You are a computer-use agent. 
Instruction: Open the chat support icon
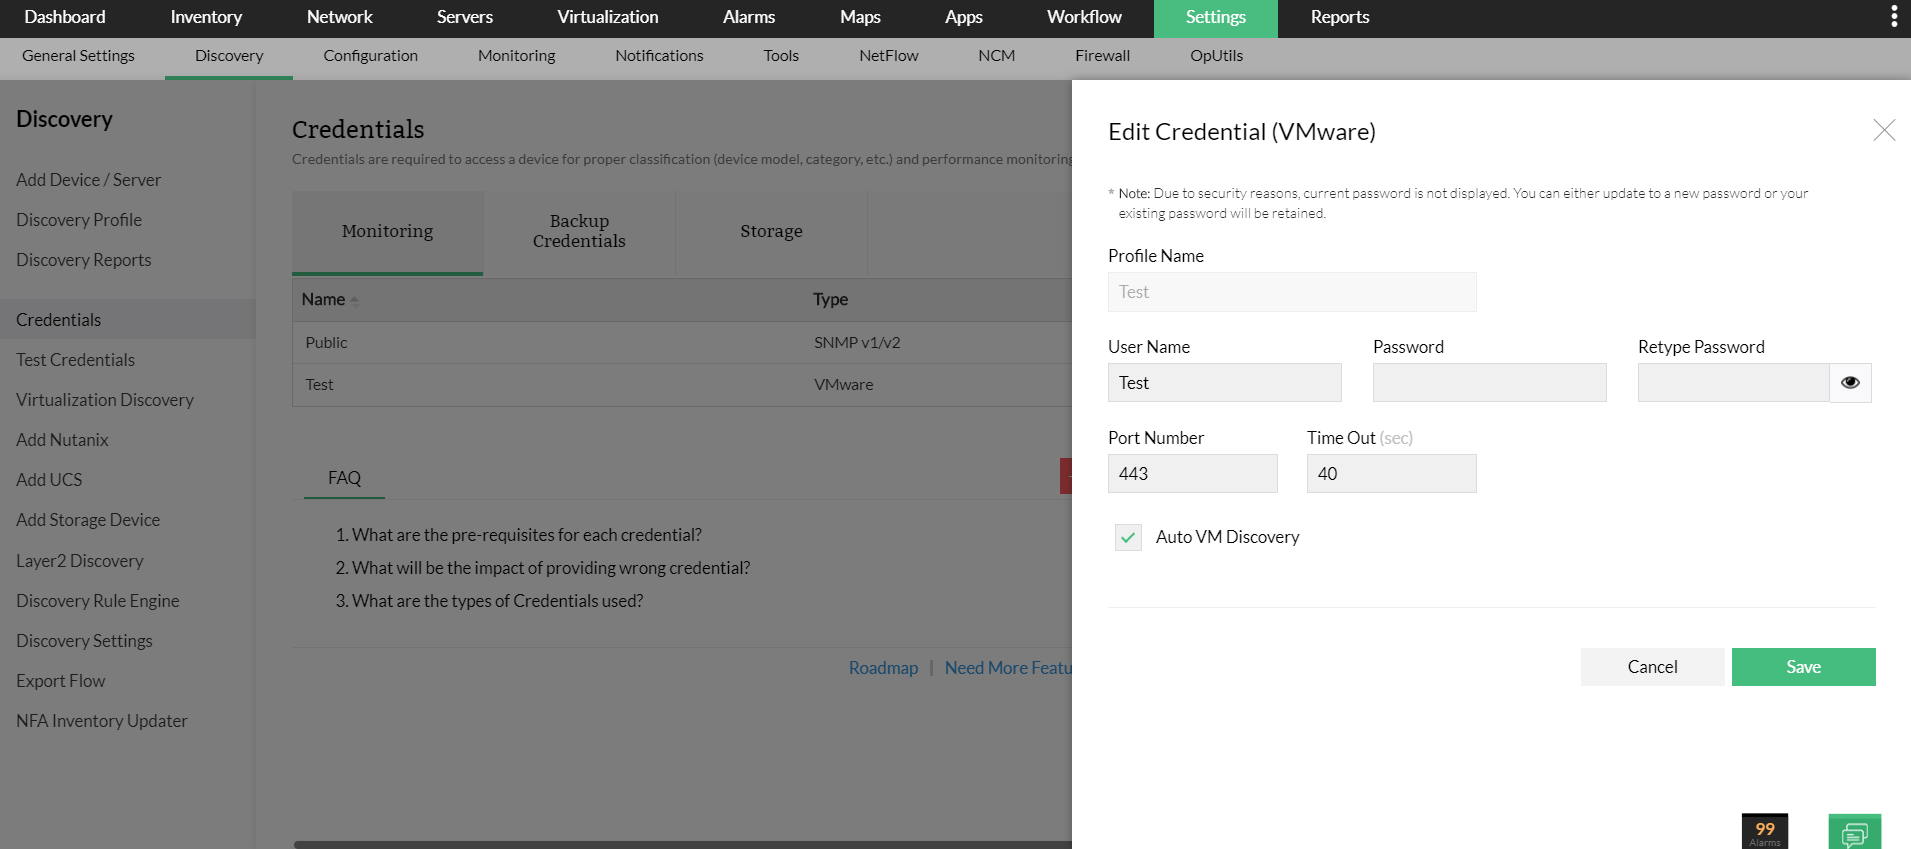[1854, 833]
